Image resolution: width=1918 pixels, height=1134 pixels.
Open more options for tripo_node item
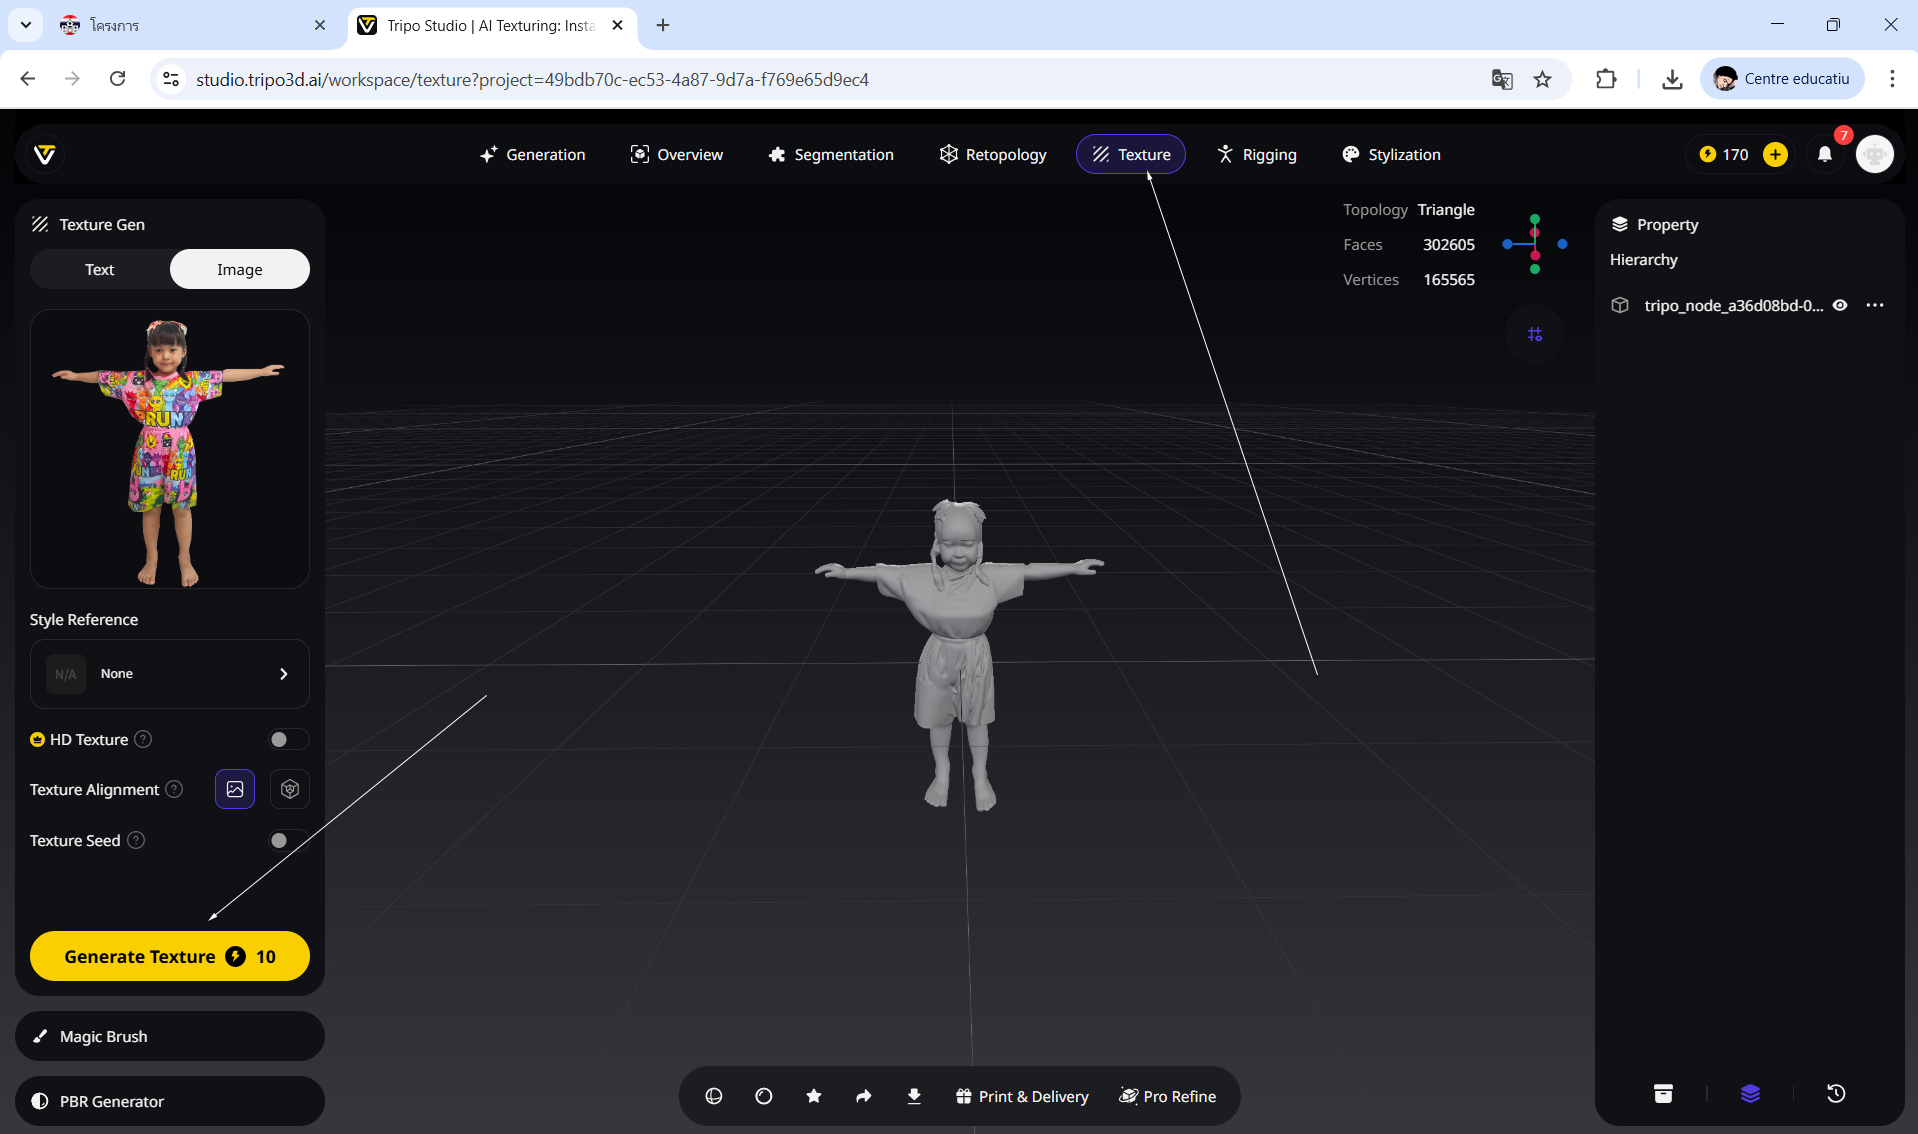[x=1875, y=305]
